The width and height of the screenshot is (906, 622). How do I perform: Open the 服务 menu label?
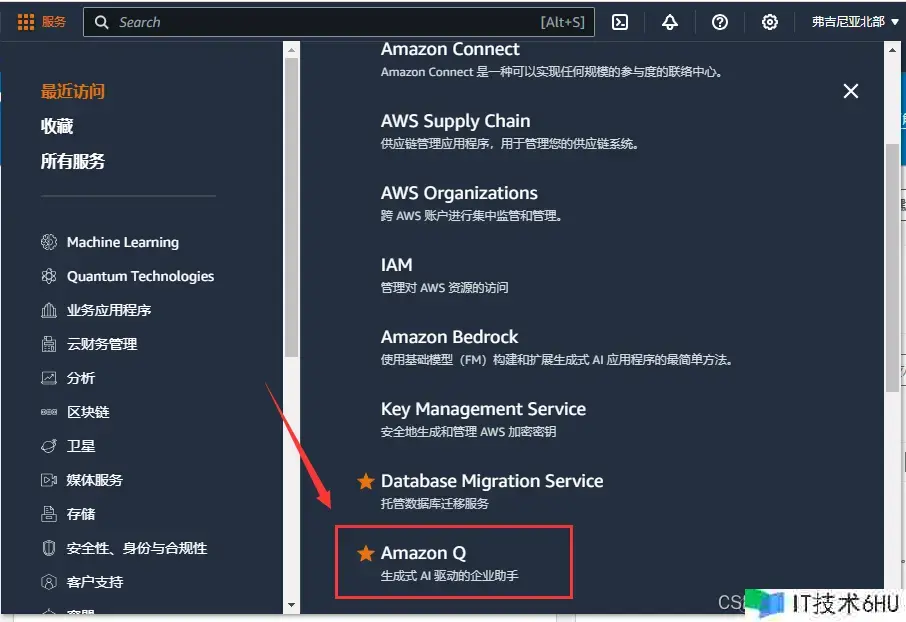tap(54, 22)
